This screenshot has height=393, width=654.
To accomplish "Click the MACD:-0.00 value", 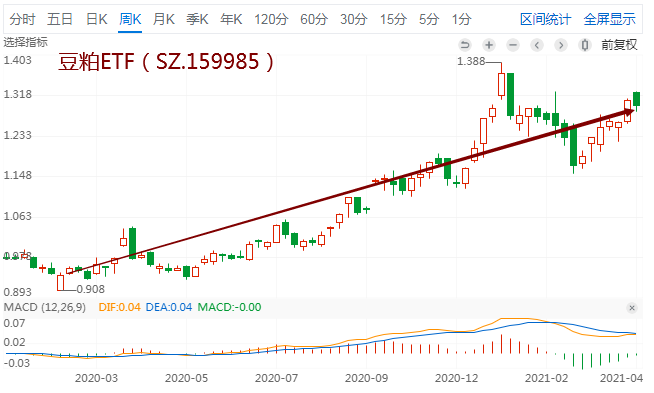I will point(229,307).
